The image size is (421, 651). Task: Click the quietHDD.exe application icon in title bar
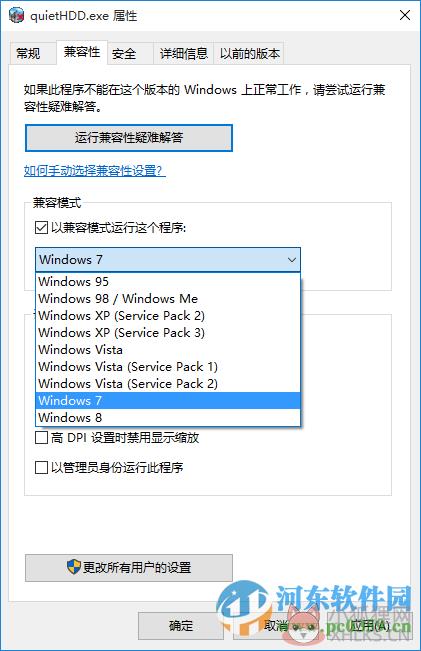(16, 16)
